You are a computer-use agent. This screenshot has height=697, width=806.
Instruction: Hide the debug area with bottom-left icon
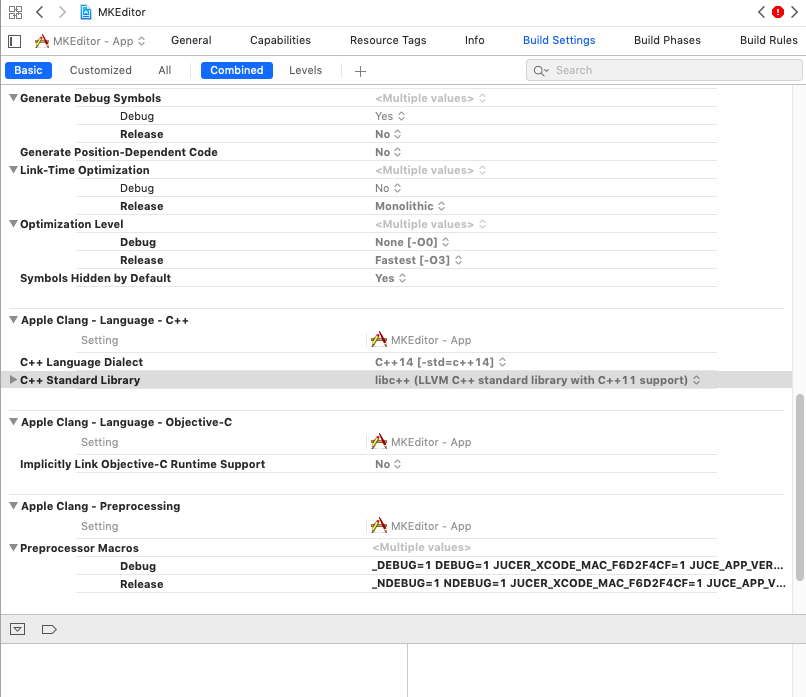point(17,629)
